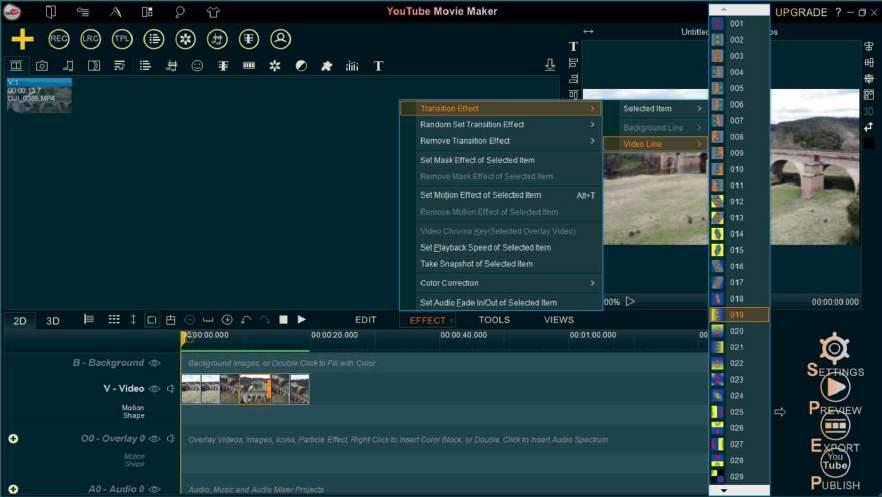Open the EDIT menu
The image size is (882, 497).
click(366, 320)
